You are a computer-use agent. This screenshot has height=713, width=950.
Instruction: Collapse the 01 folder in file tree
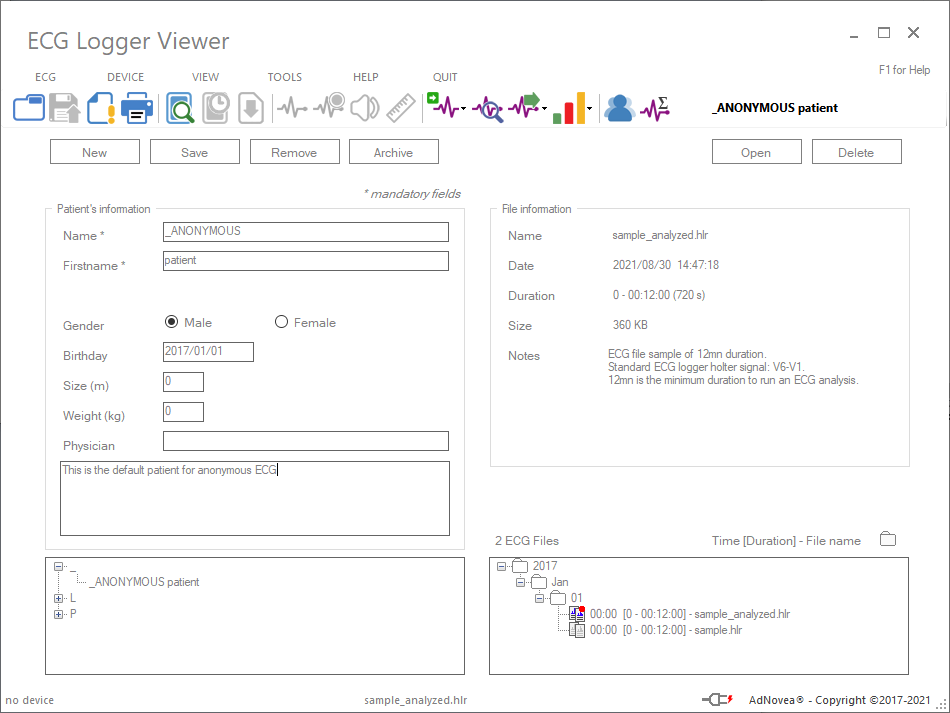tap(539, 599)
